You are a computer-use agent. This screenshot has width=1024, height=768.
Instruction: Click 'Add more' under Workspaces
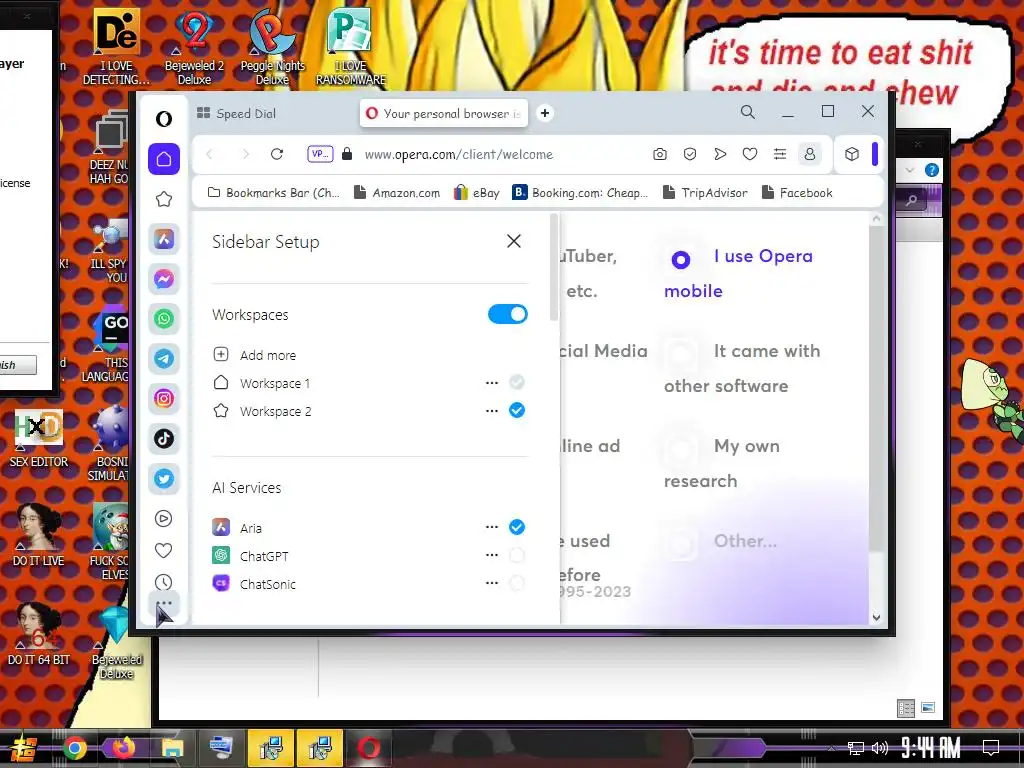(255, 355)
